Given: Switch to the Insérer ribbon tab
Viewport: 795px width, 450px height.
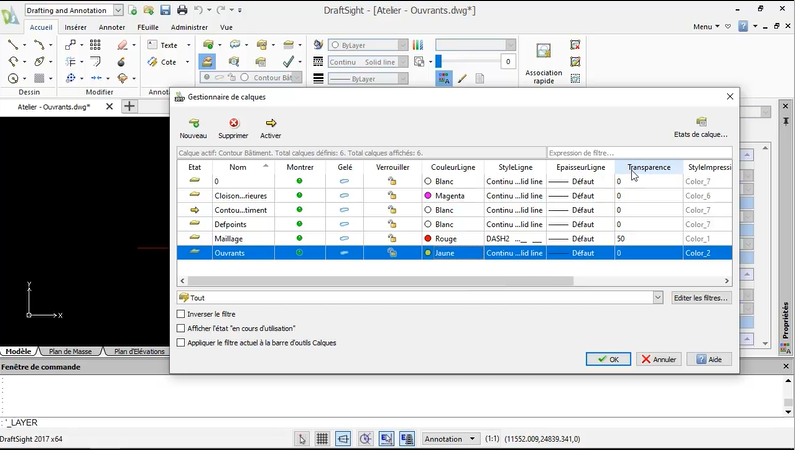Looking at the screenshot, I should [75, 28].
